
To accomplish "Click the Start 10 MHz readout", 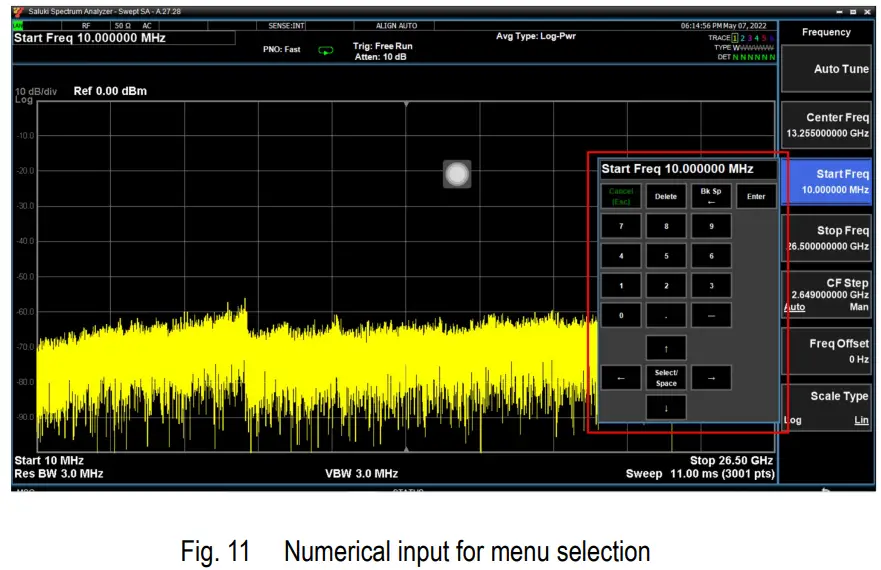I will 49,460.
